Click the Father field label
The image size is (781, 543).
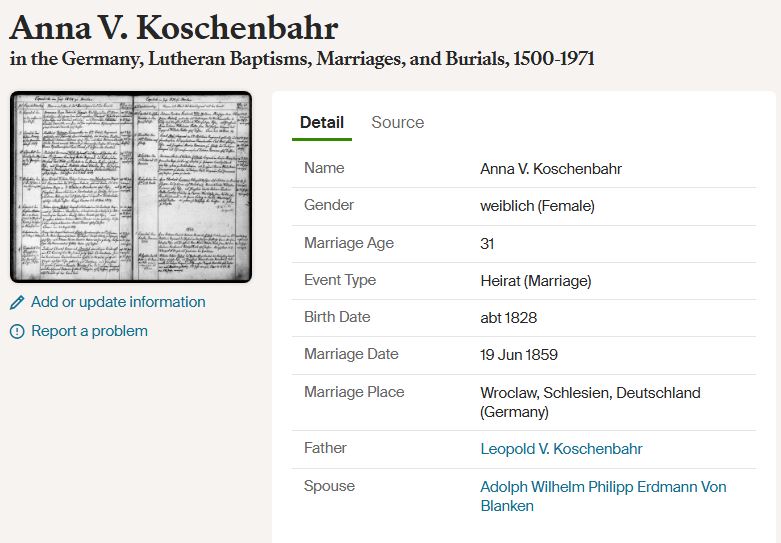tap(325, 449)
